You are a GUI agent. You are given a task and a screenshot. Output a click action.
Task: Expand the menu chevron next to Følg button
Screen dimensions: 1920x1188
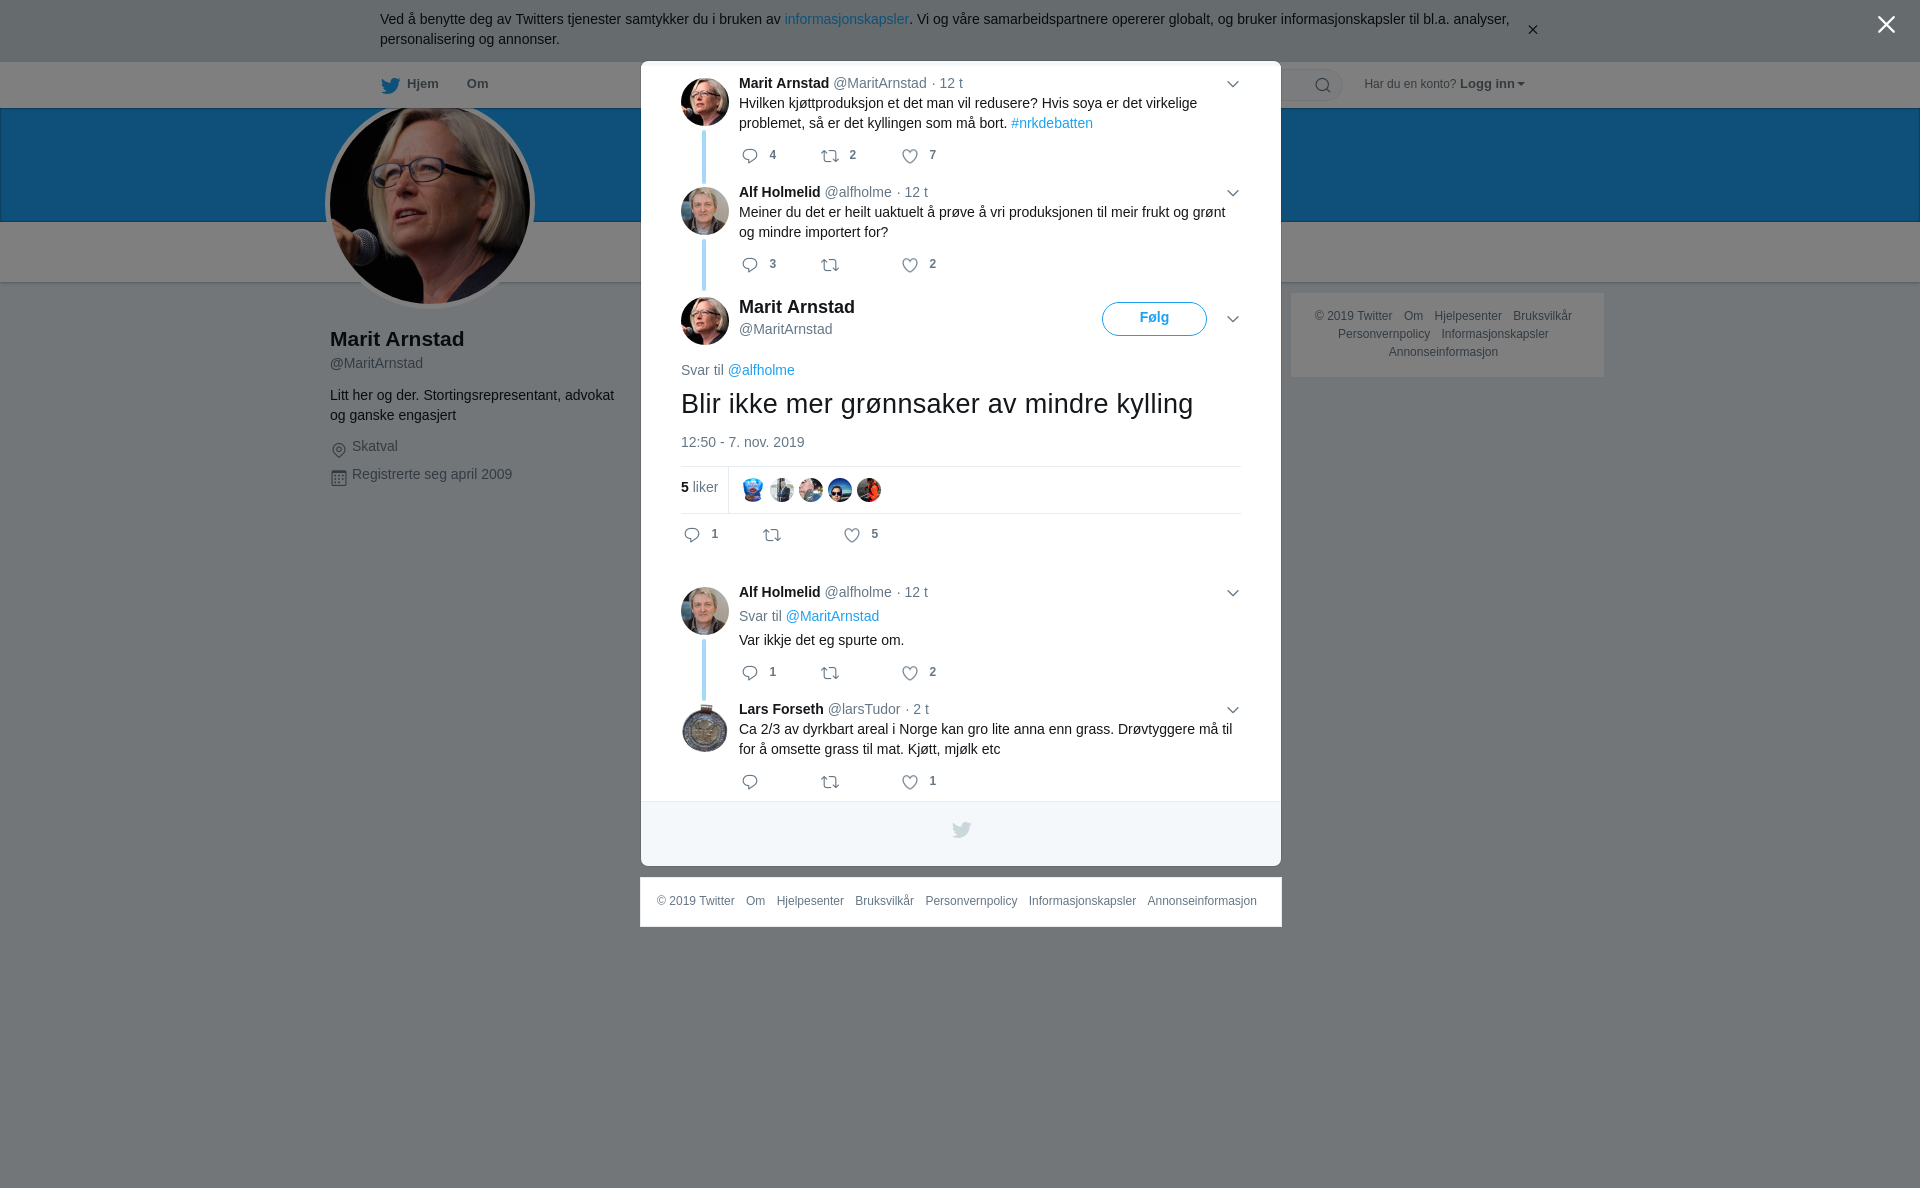1233,319
